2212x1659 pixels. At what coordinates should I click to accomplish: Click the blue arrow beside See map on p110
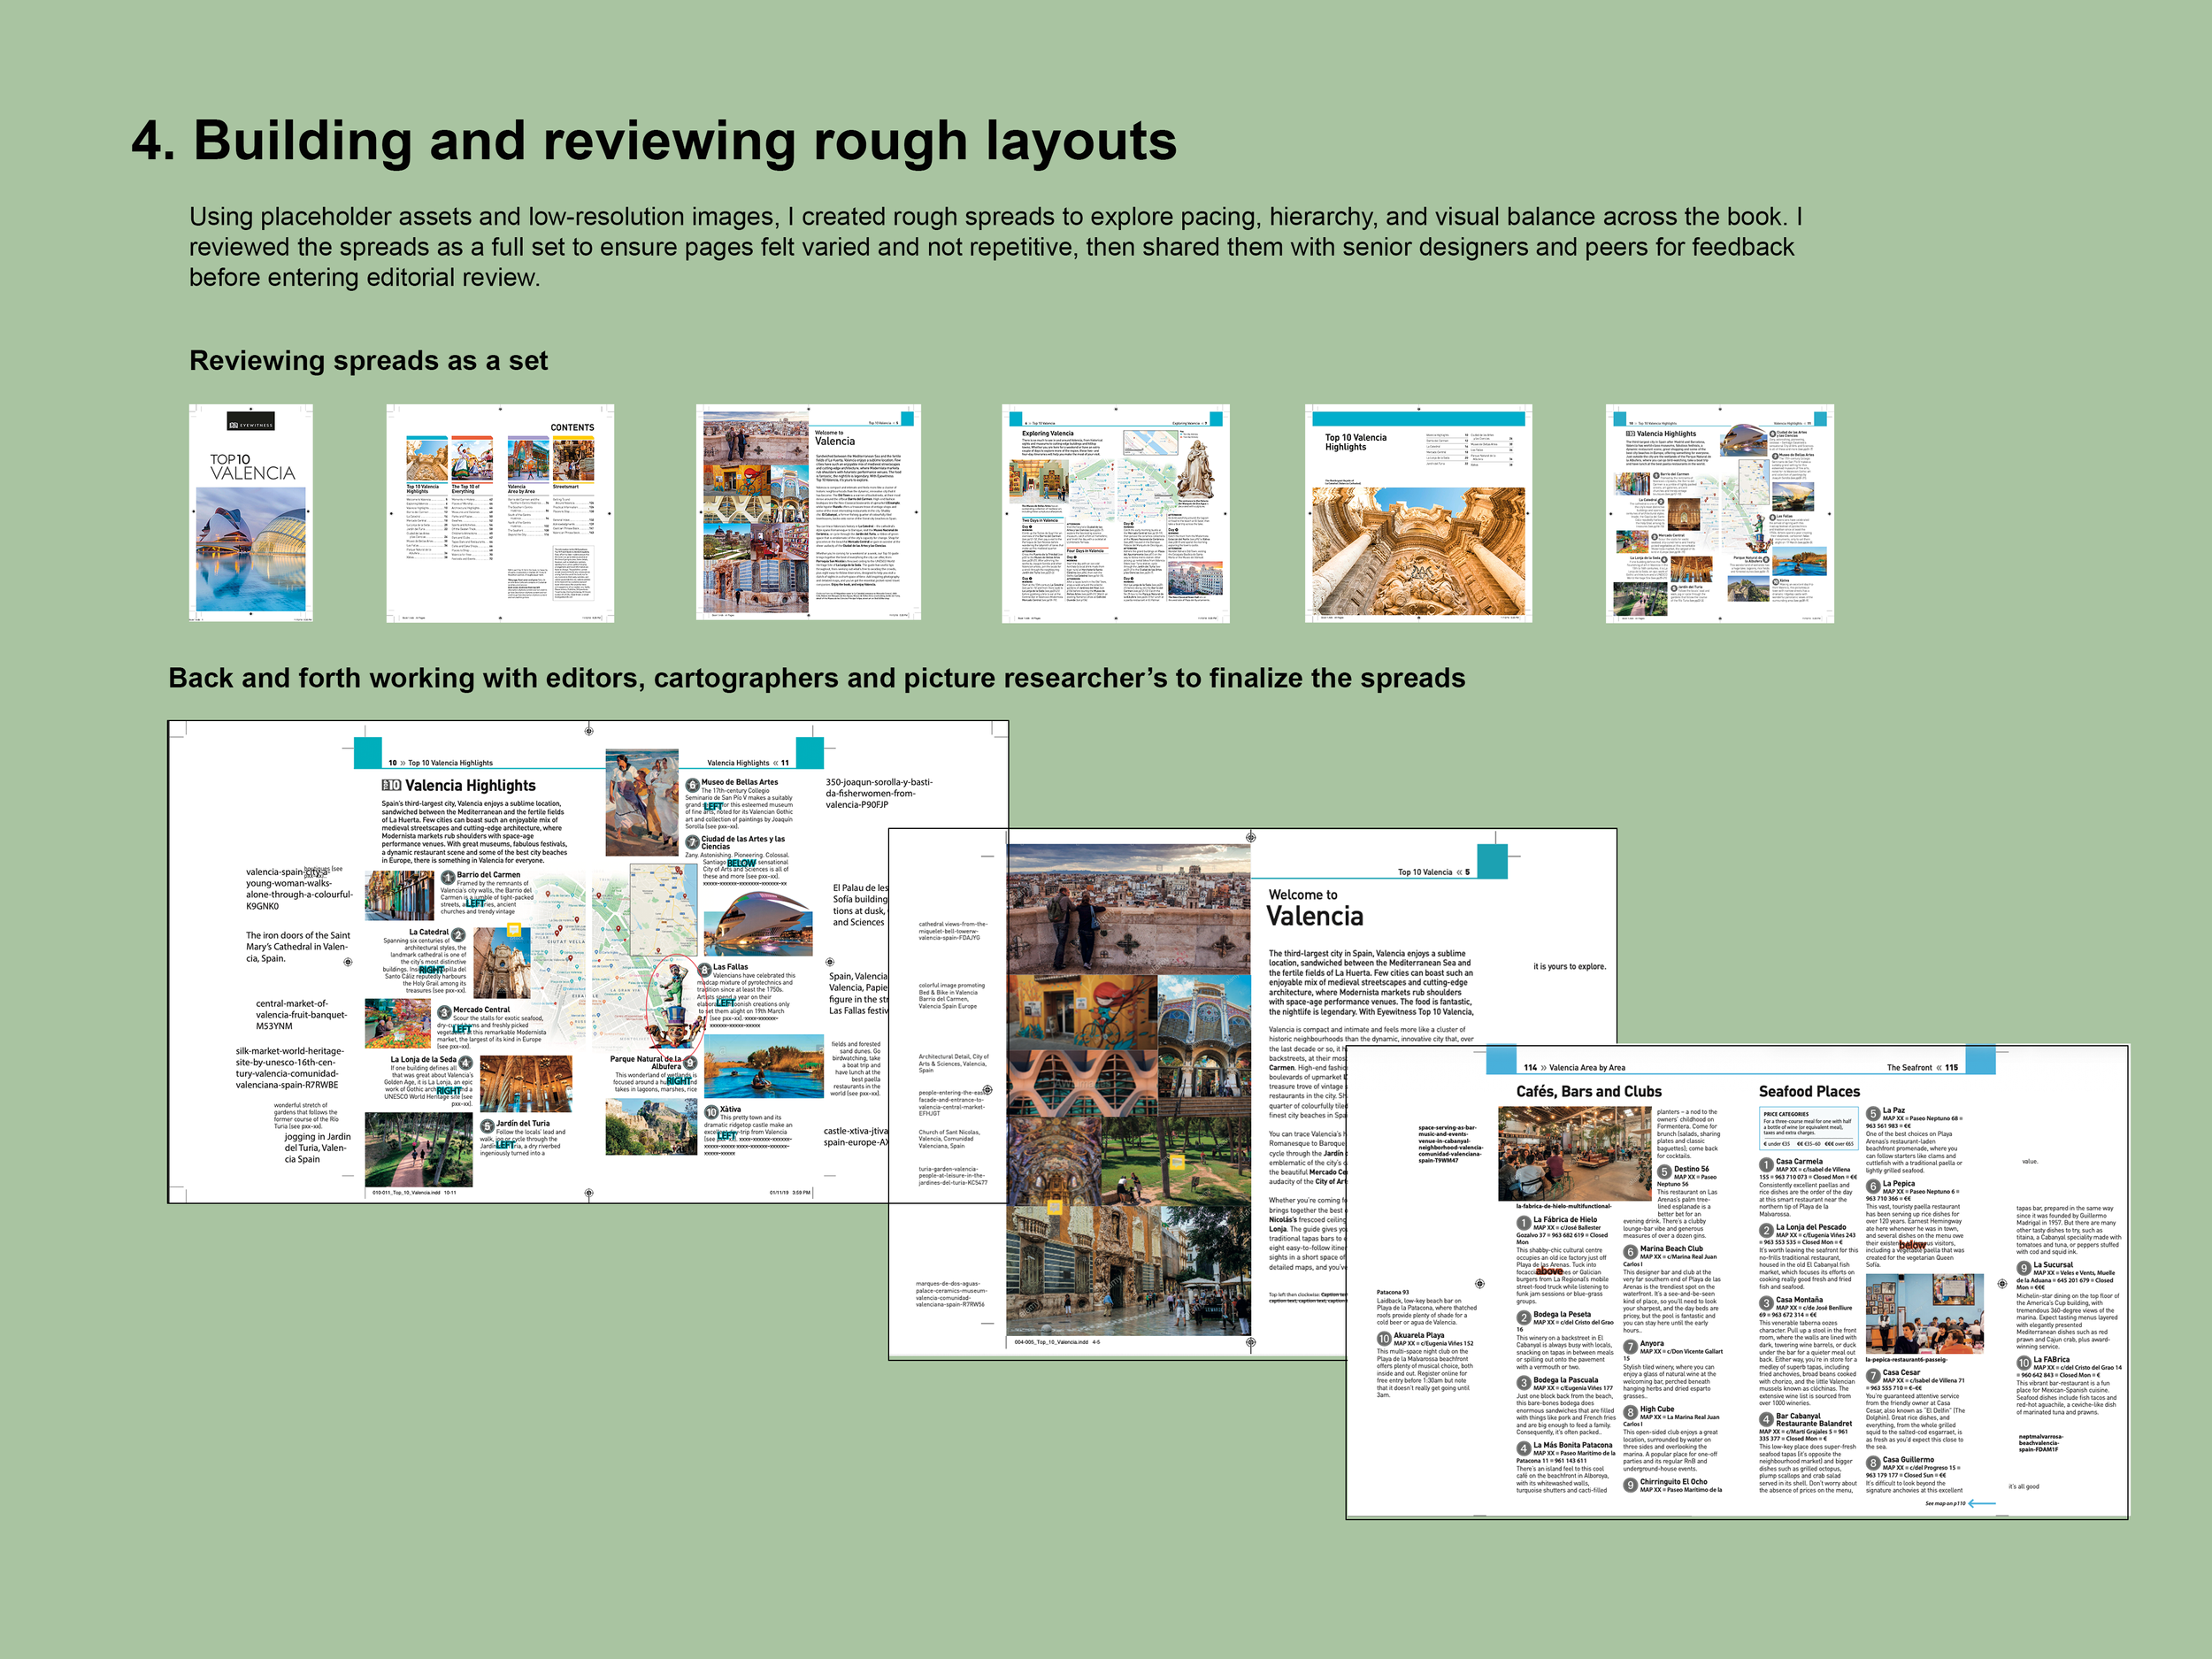point(1981,1503)
